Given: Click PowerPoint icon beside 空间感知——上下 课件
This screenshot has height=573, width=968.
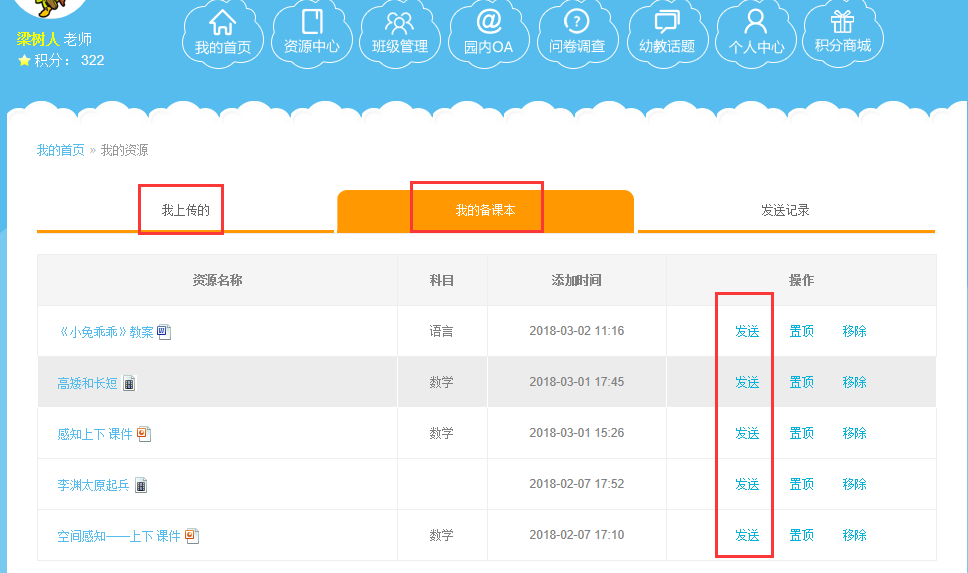Looking at the screenshot, I should coord(192,536).
